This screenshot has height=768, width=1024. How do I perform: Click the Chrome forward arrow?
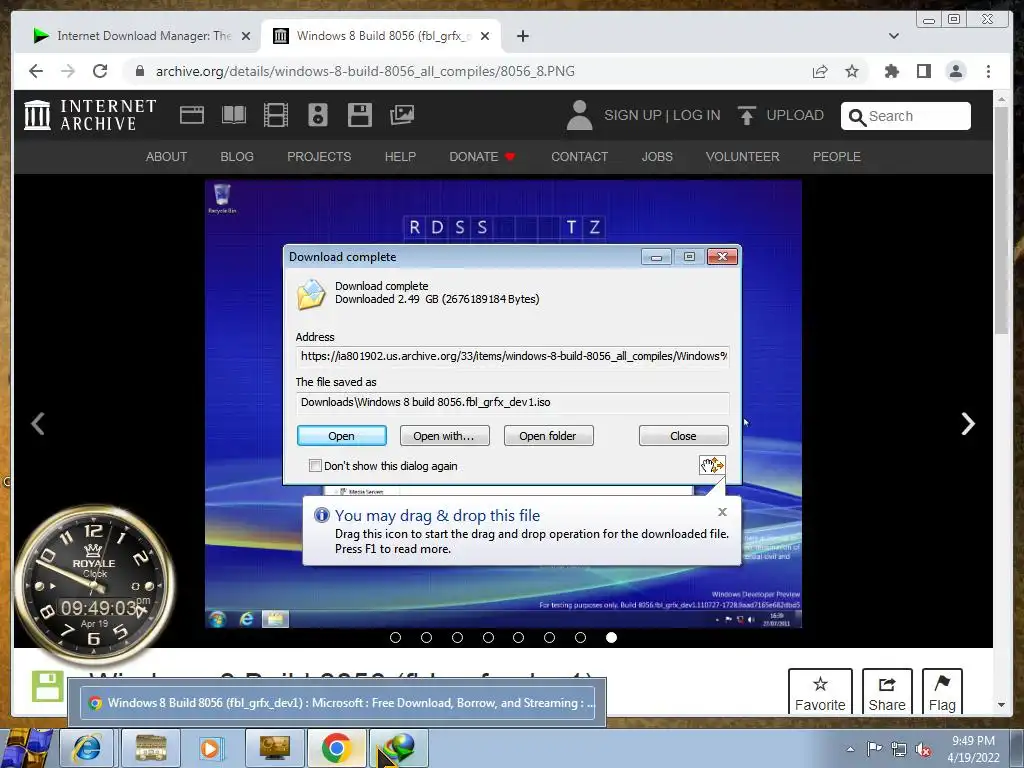click(x=68, y=71)
